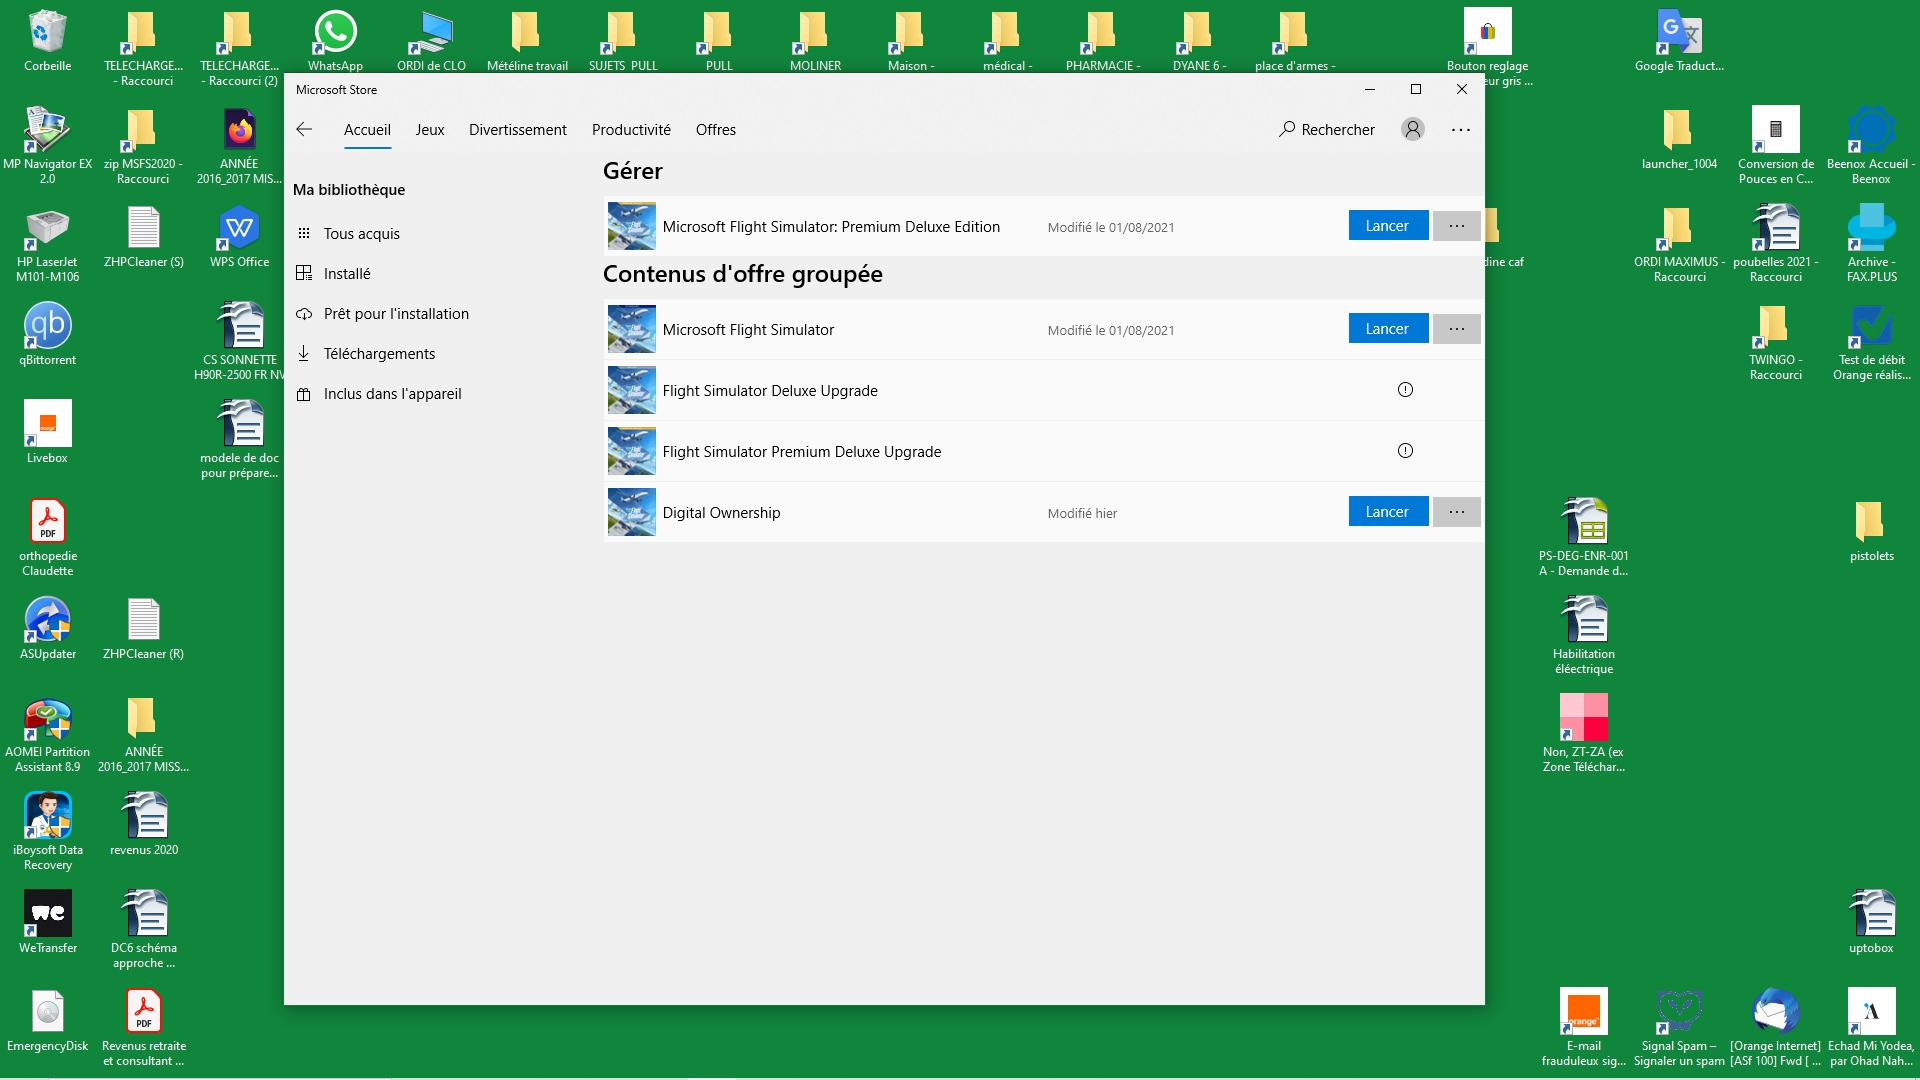Click Flight Simulator Deluxe Upgrade title
The height and width of the screenshot is (1080, 1920).
(x=770, y=391)
